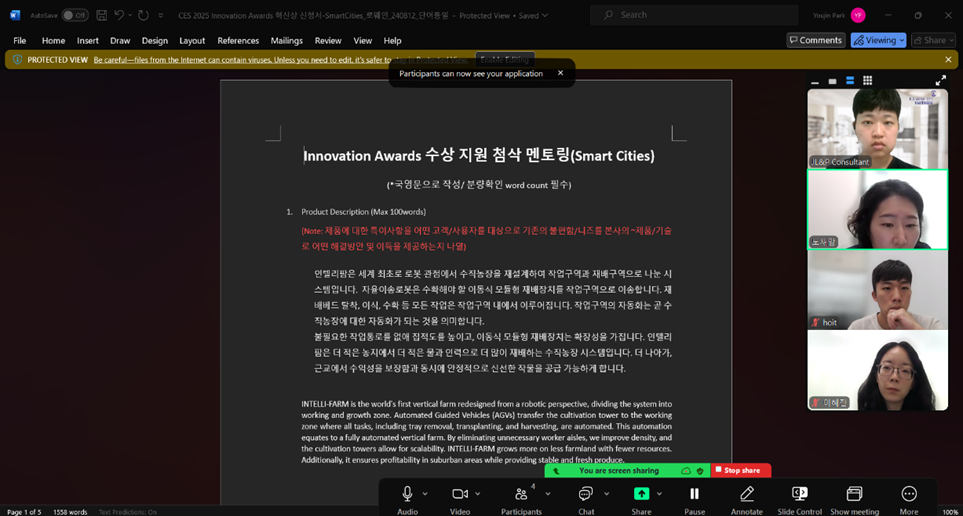Select the bottom bespectacled participant video thumbnail
The image size is (963, 516).
coord(878,370)
